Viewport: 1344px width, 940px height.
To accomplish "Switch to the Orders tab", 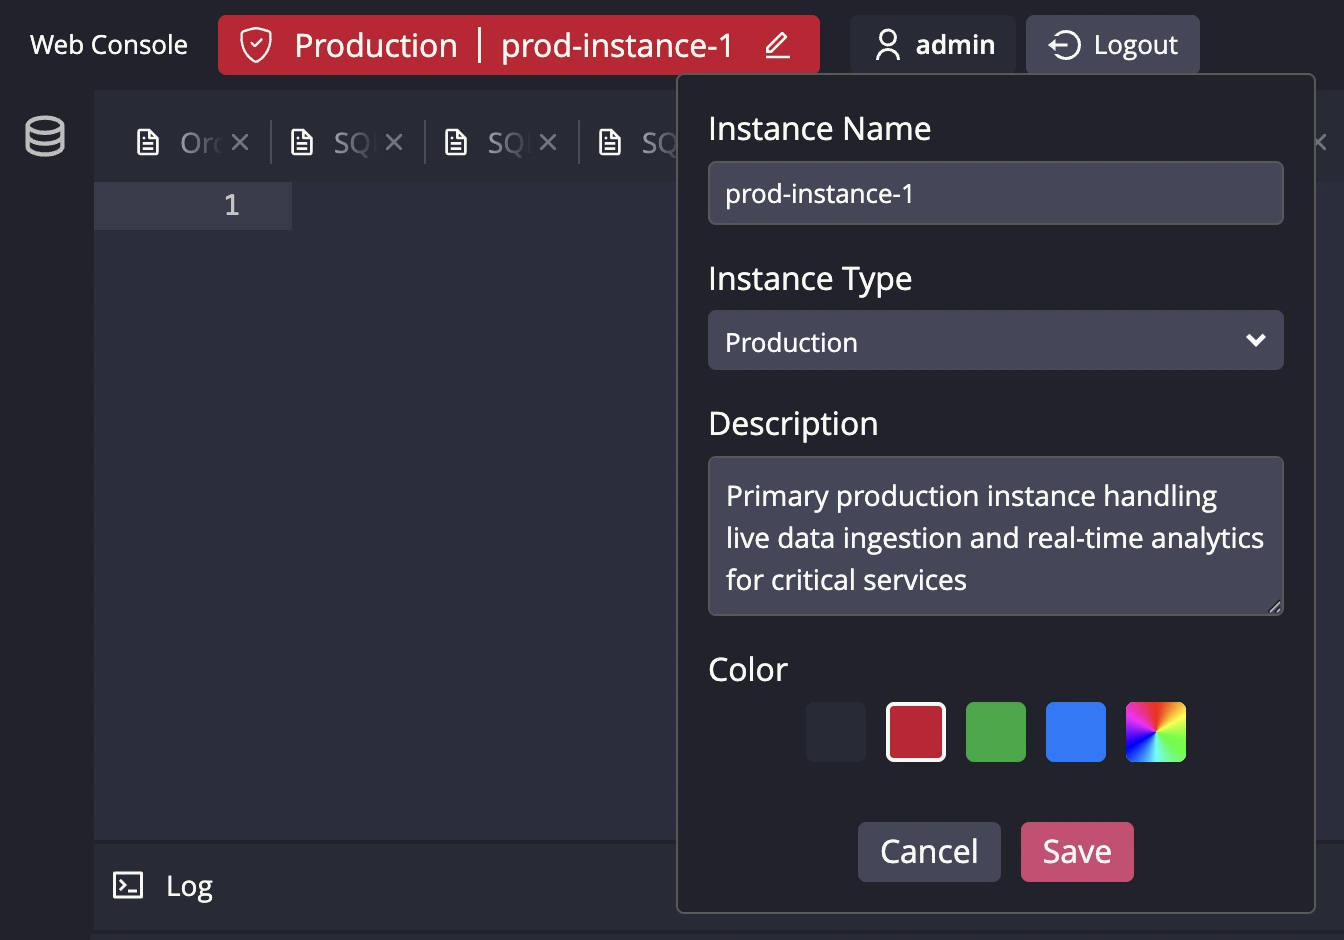I will click(197, 142).
